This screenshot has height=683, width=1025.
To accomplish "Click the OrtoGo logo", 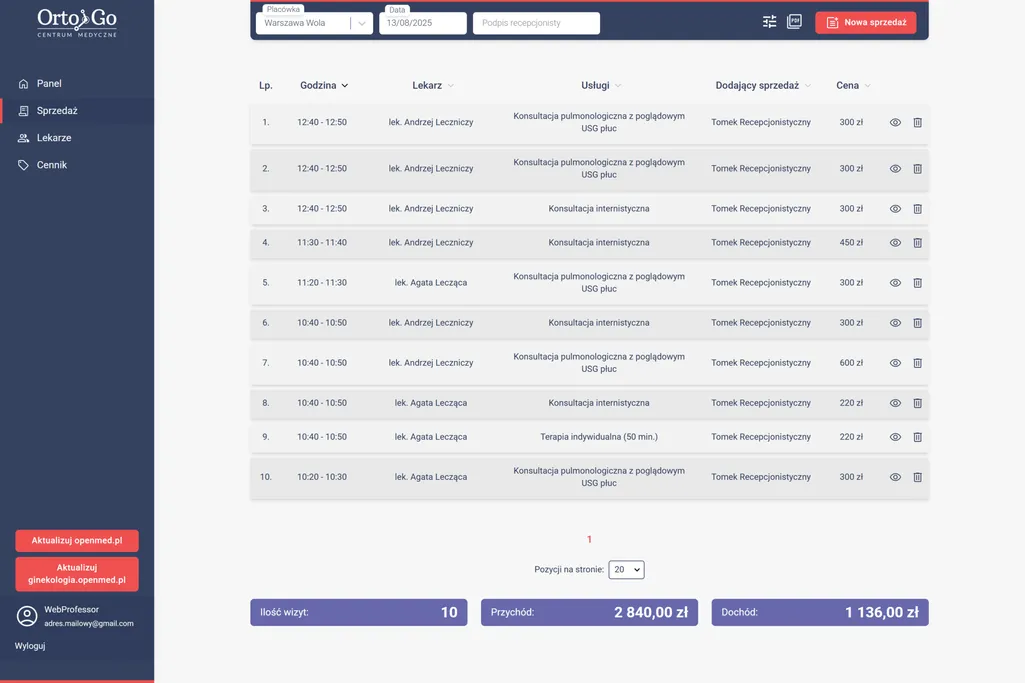I will click(x=77, y=23).
